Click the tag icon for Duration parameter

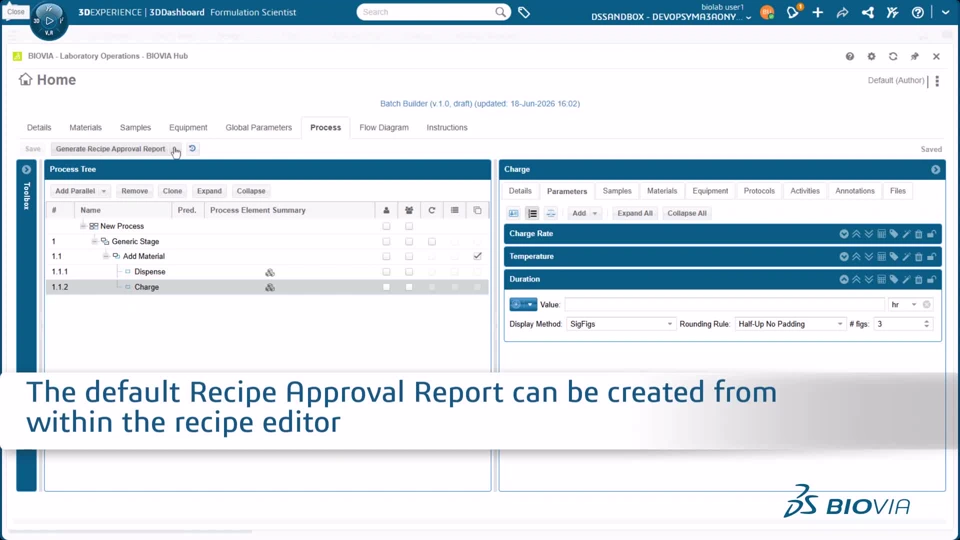click(894, 279)
